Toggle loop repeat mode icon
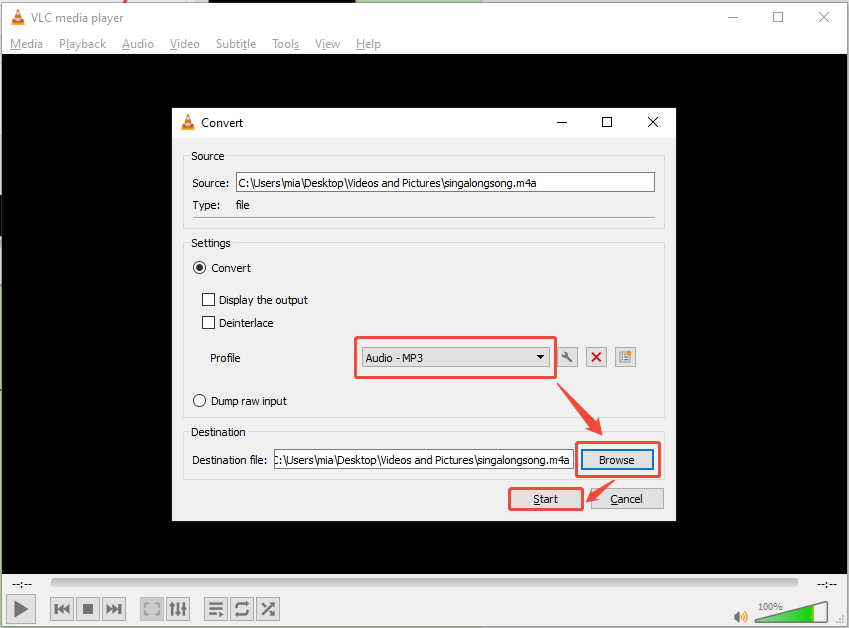The width and height of the screenshot is (849, 628). click(x=241, y=609)
